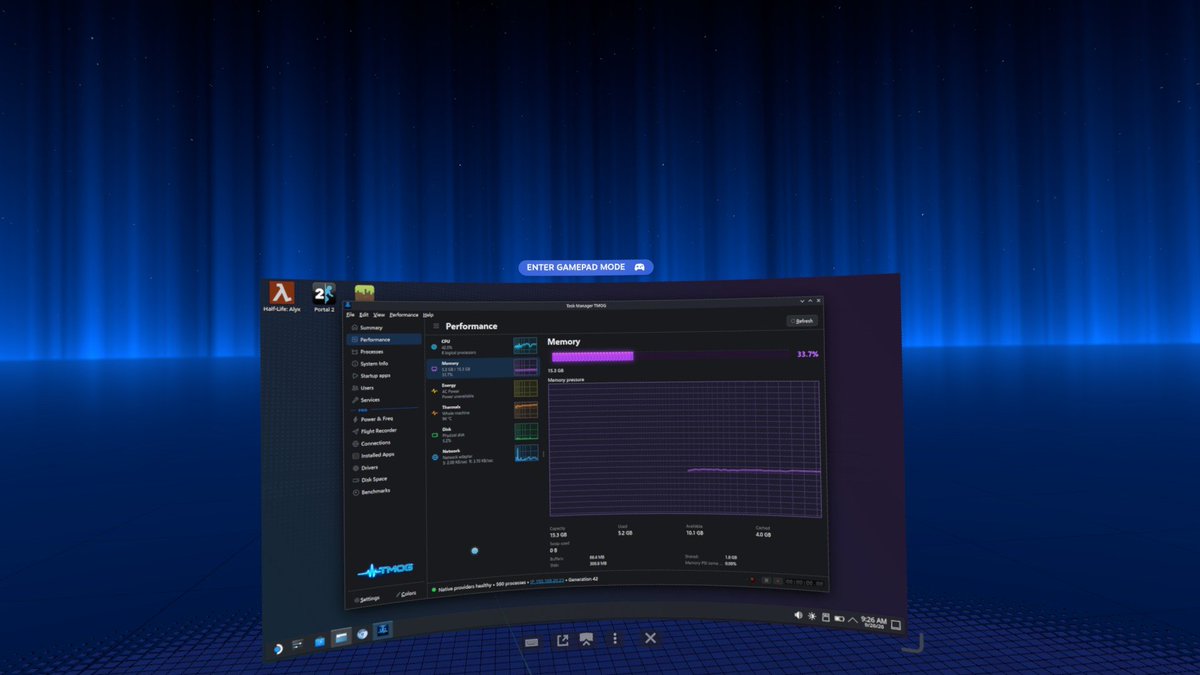Select the Thermals performance item

[484, 410]
